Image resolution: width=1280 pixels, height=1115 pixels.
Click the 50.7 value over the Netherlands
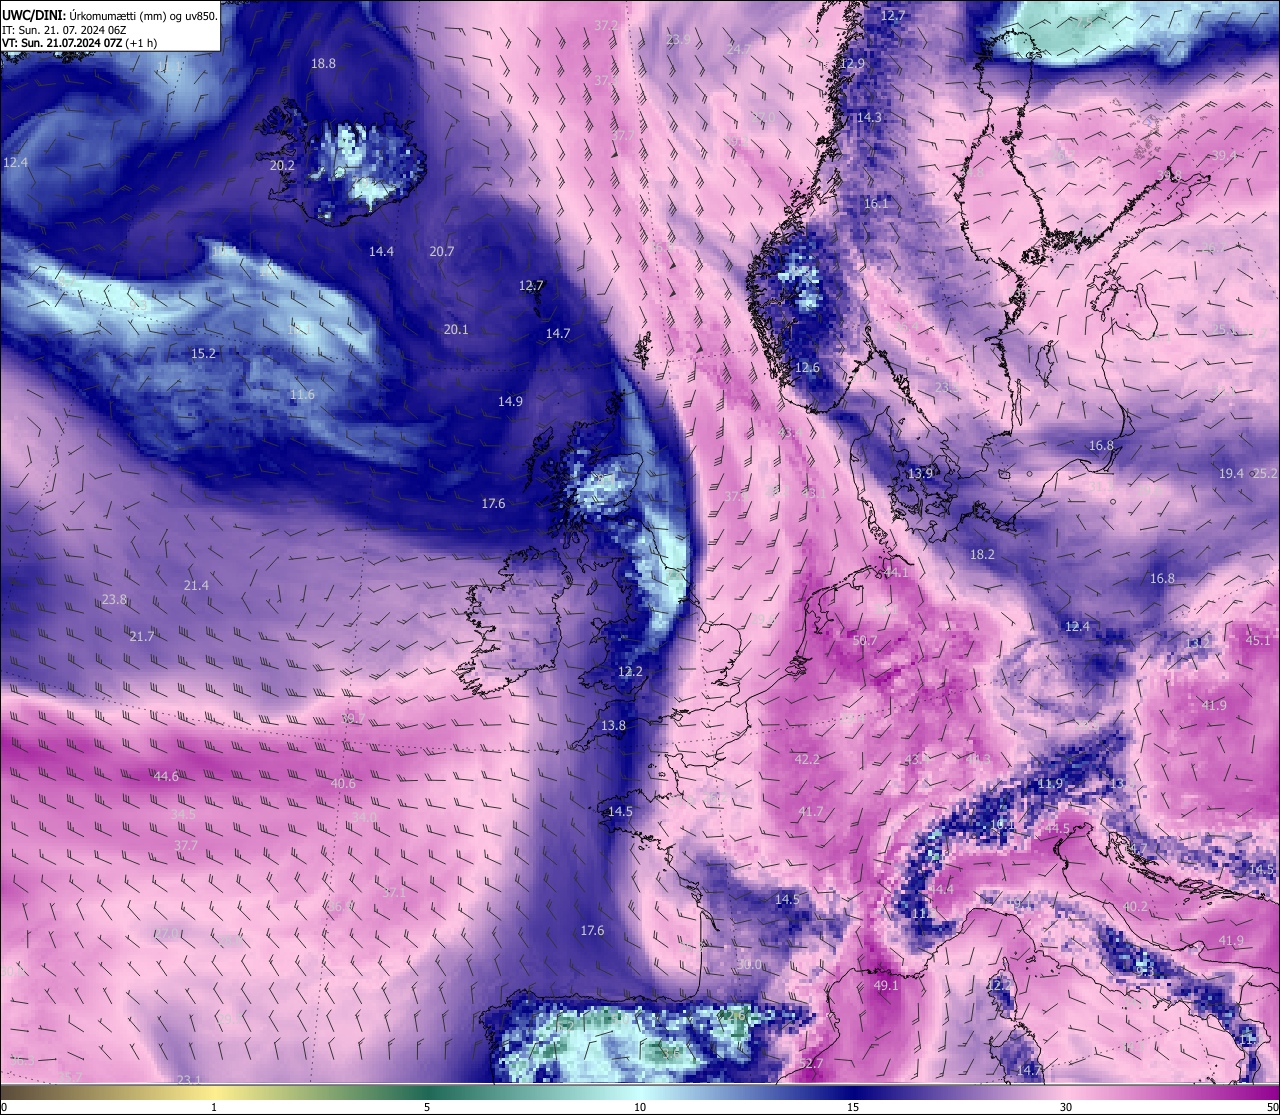pyautogui.click(x=864, y=640)
